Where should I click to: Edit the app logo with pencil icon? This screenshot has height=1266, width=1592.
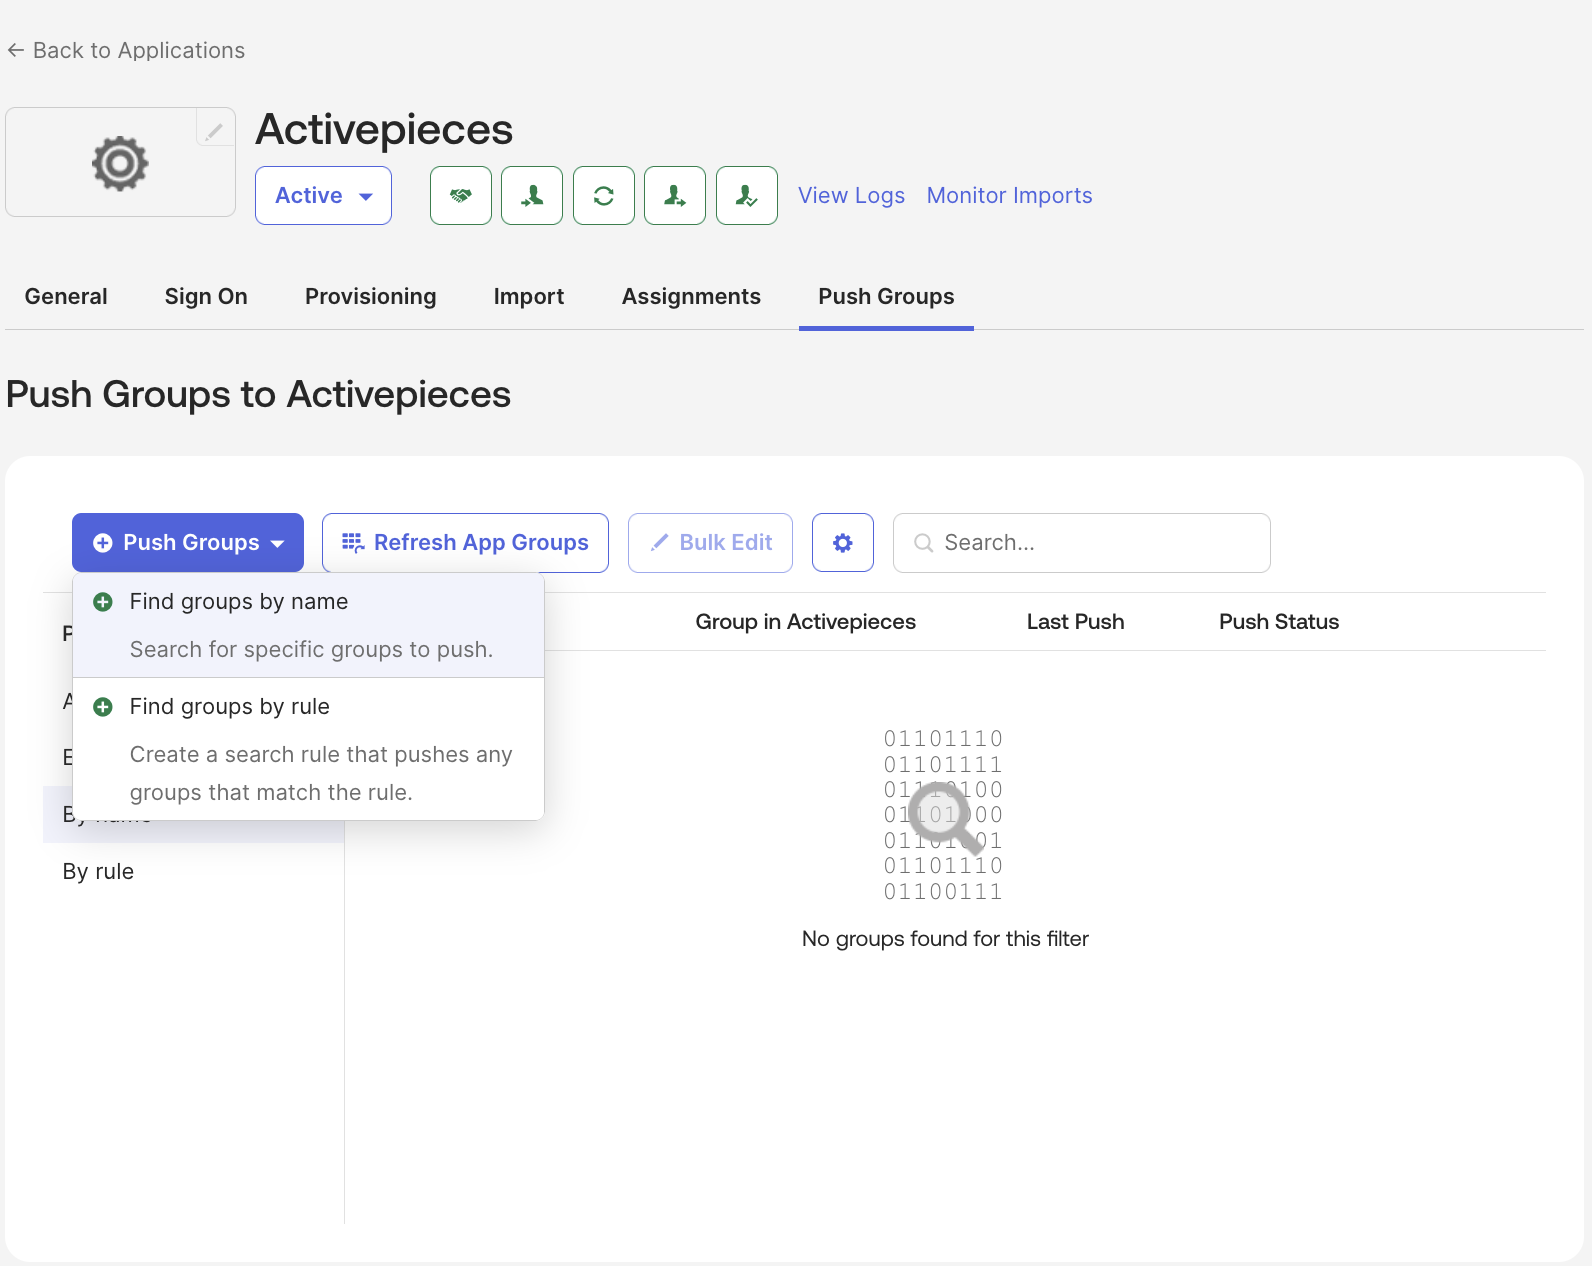[x=214, y=130]
